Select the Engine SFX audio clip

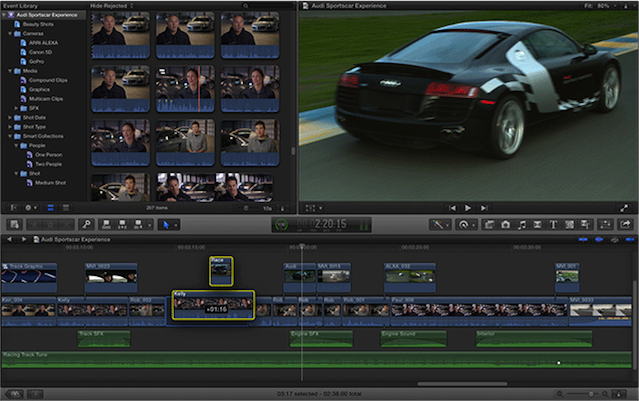pos(321,339)
